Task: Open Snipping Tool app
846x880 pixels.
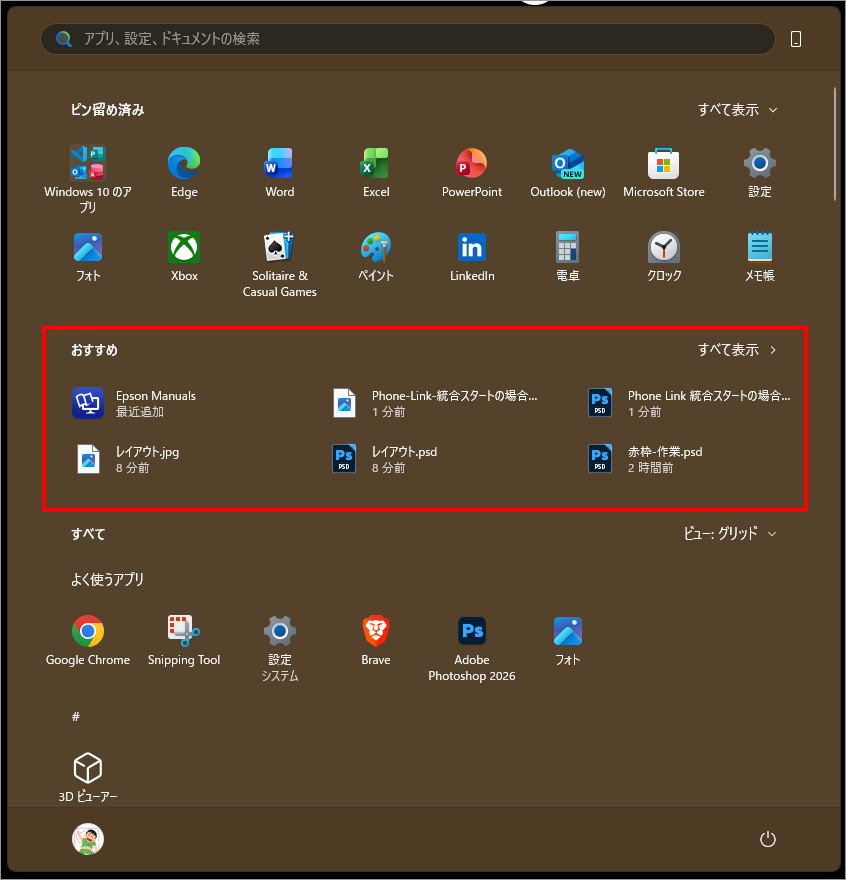Action: coord(184,632)
